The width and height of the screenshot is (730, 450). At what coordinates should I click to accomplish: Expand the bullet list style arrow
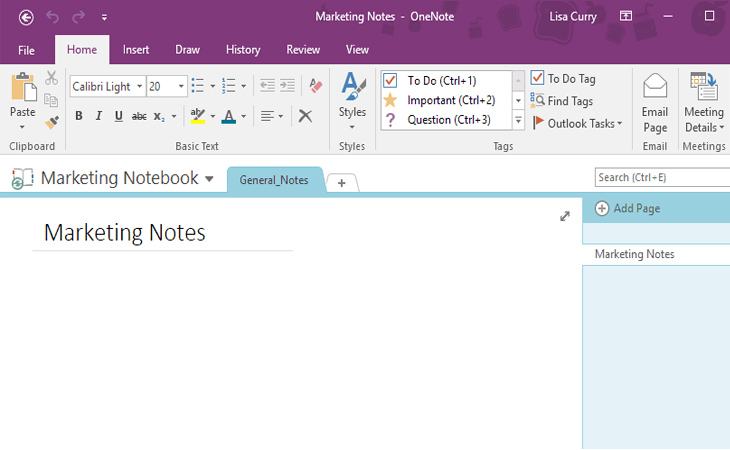(x=212, y=86)
